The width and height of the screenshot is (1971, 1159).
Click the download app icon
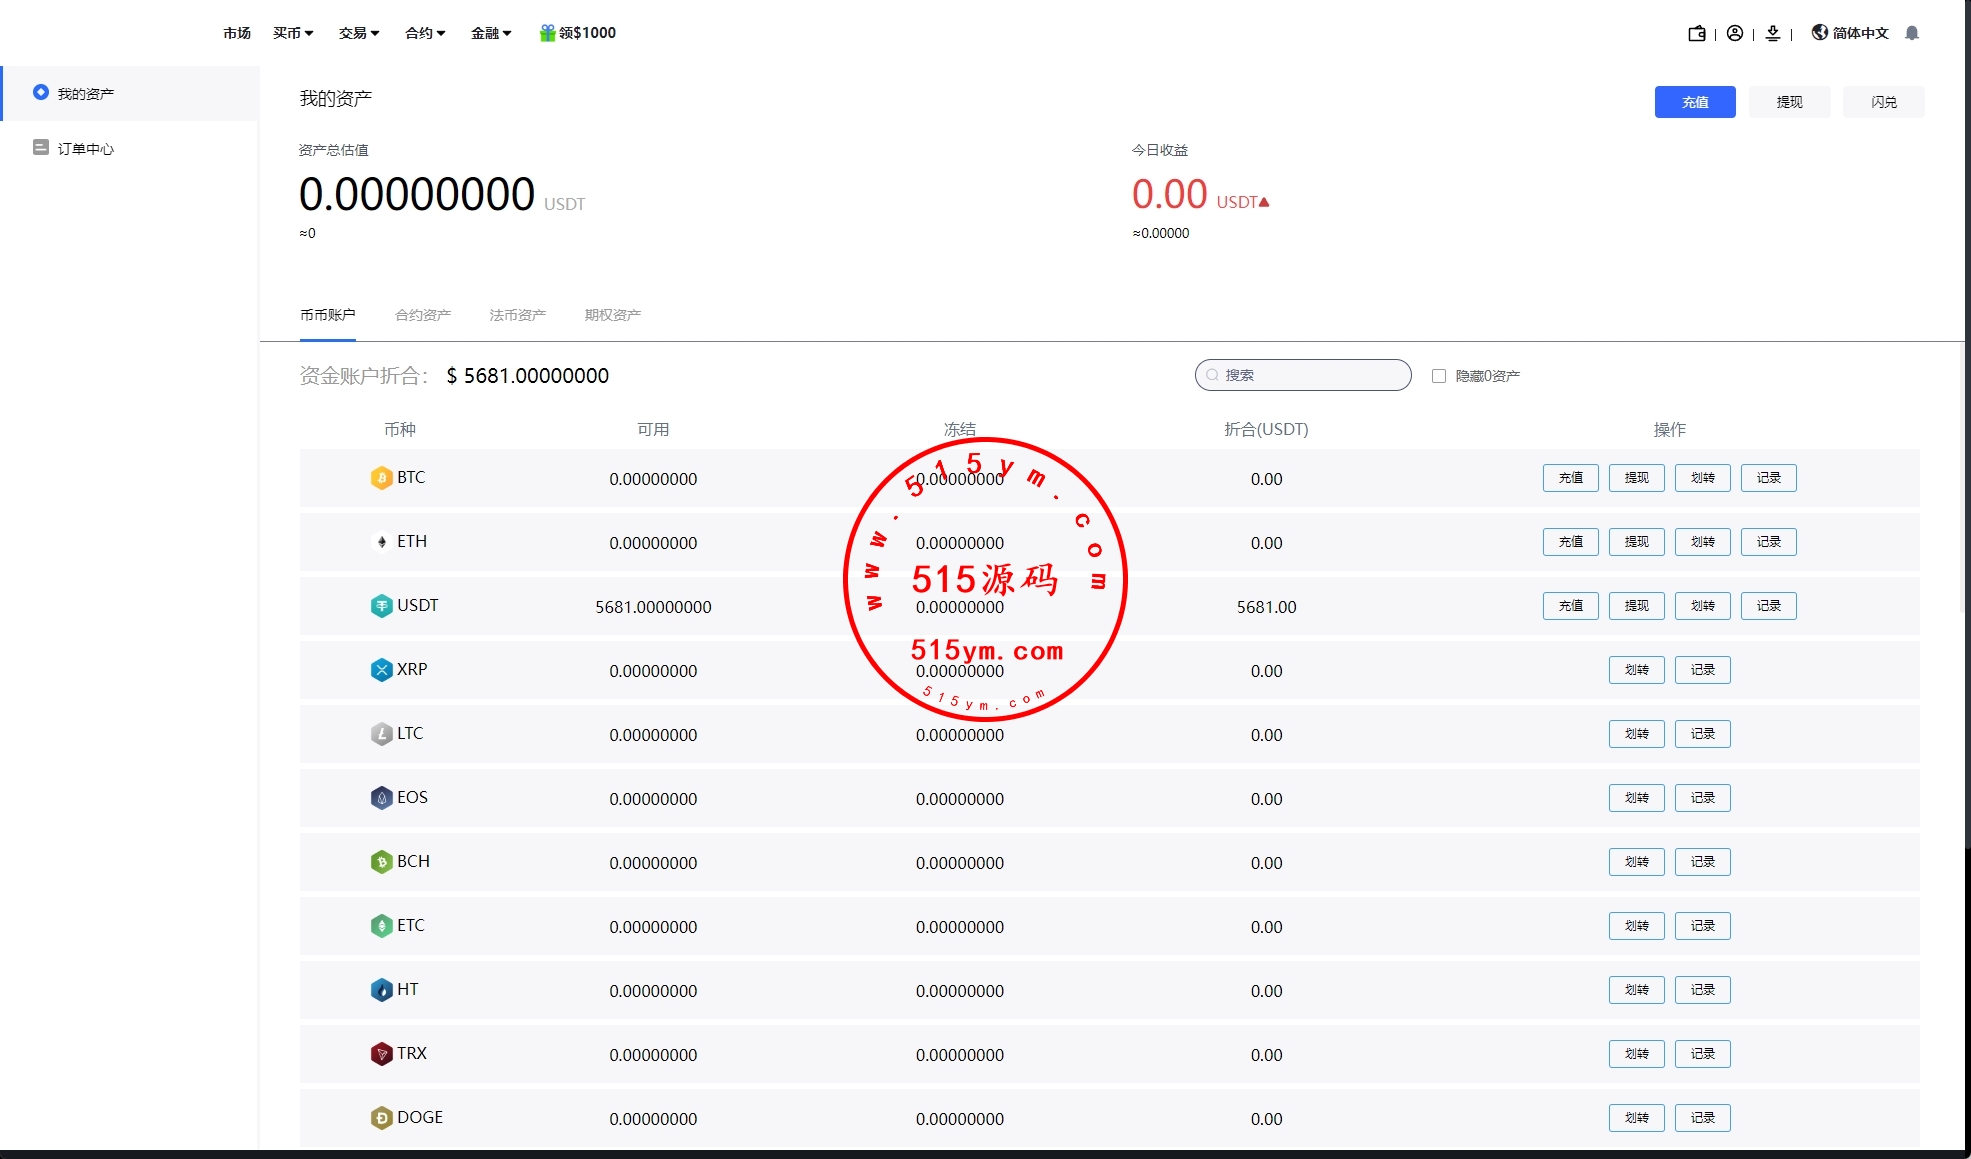(x=1773, y=33)
